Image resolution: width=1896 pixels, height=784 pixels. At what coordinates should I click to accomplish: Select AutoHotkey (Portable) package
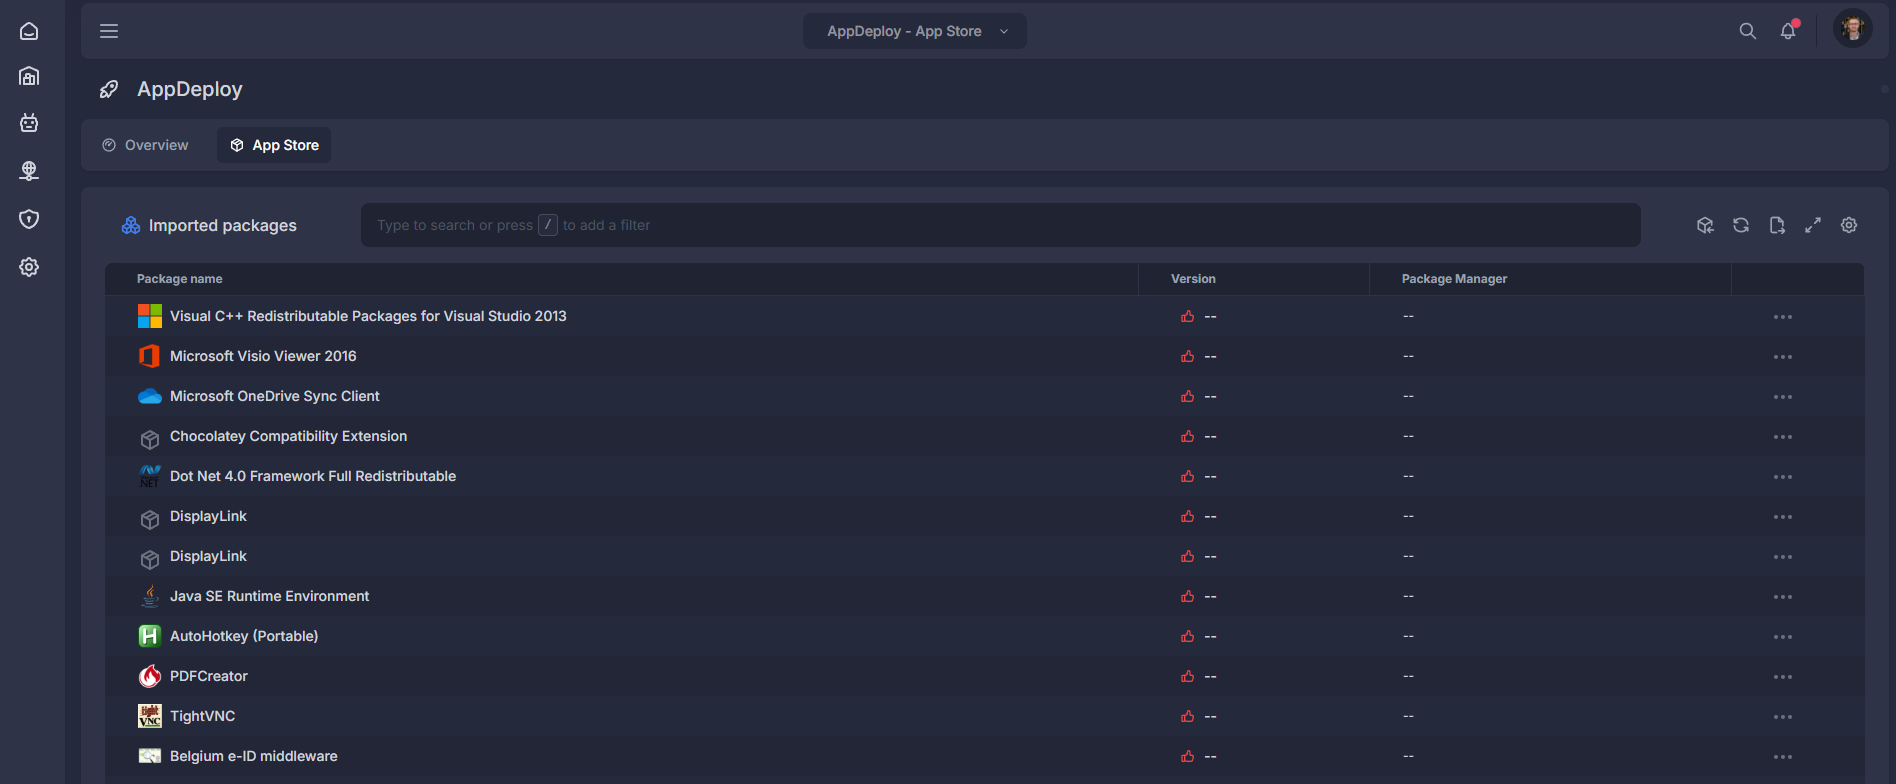pyautogui.click(x=244, y=636)
